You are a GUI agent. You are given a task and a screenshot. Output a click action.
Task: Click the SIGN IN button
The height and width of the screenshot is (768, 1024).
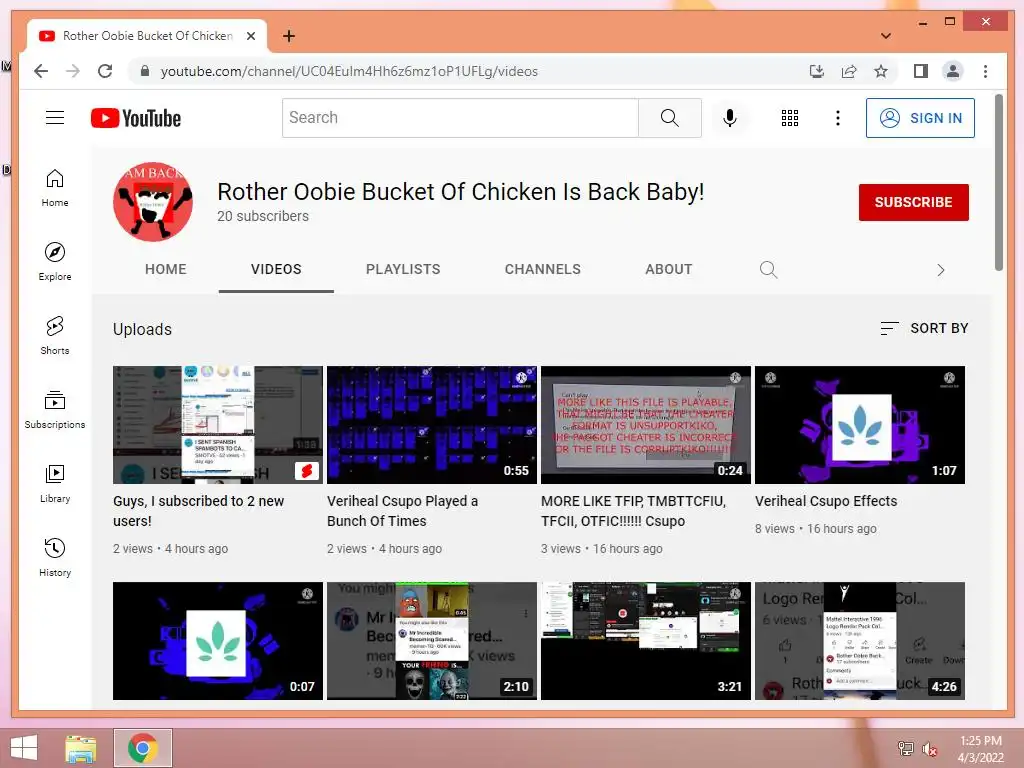tap(920, 118)
